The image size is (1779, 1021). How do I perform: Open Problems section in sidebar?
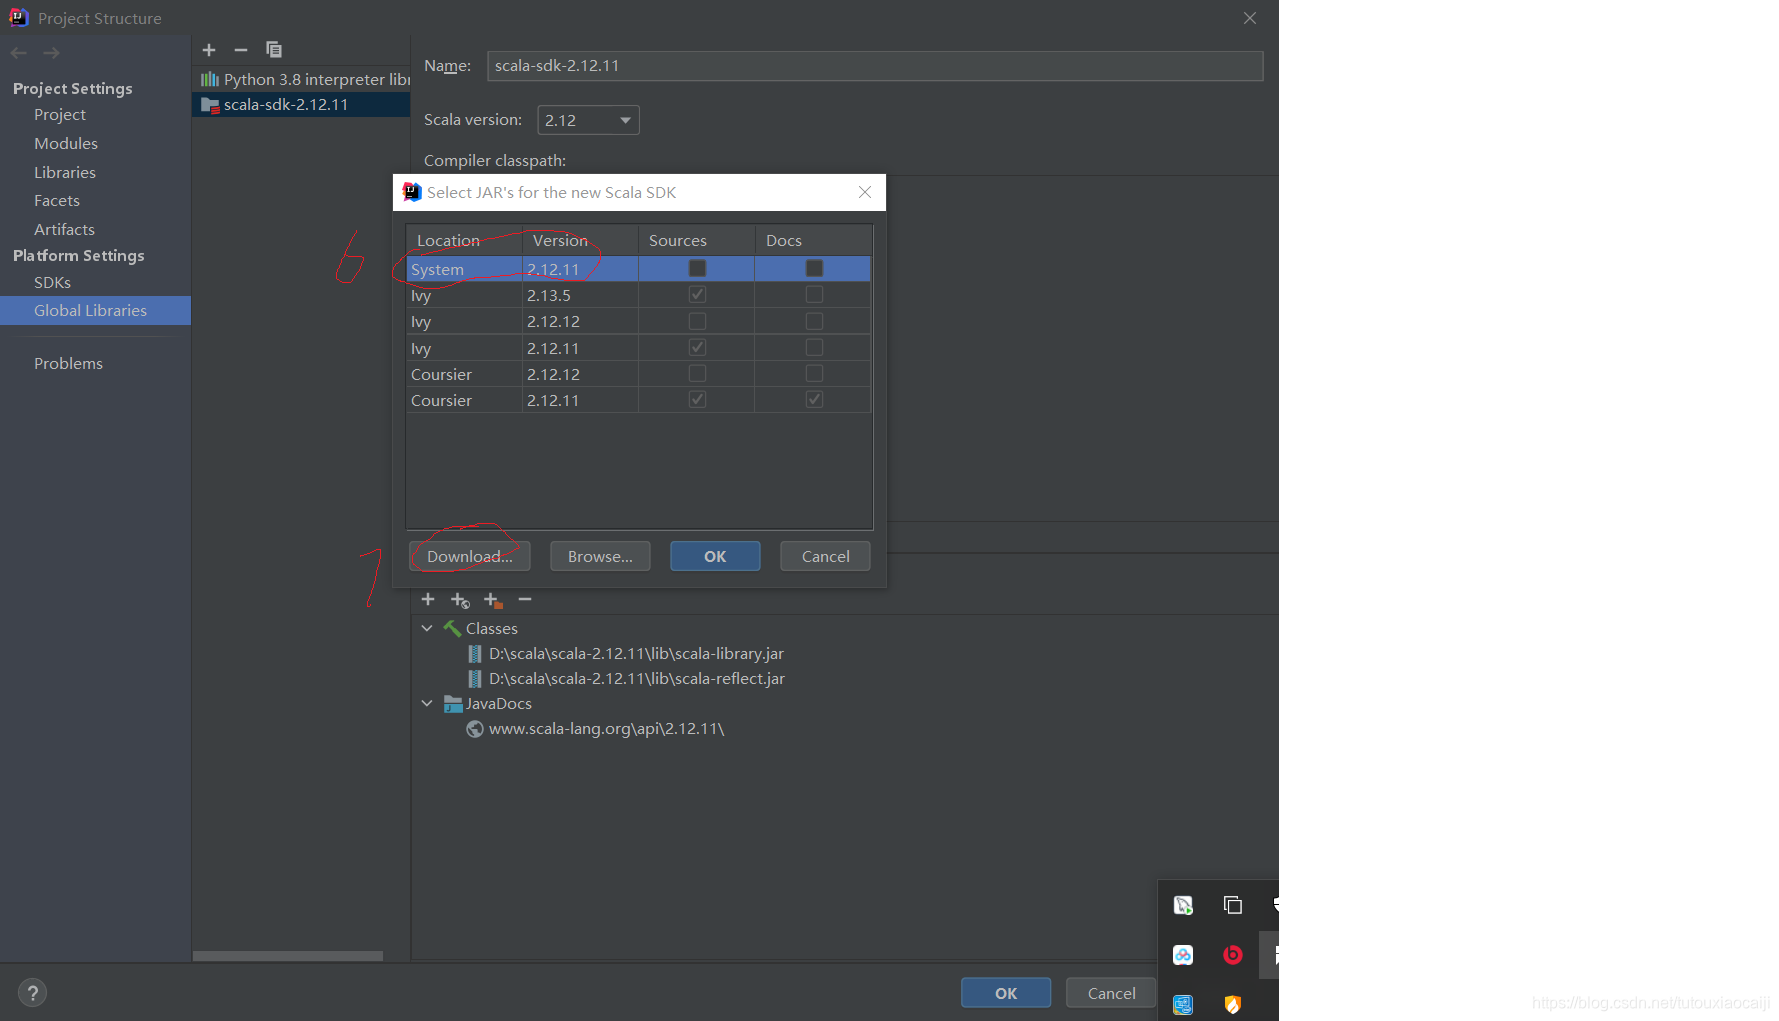click(68, 364)
